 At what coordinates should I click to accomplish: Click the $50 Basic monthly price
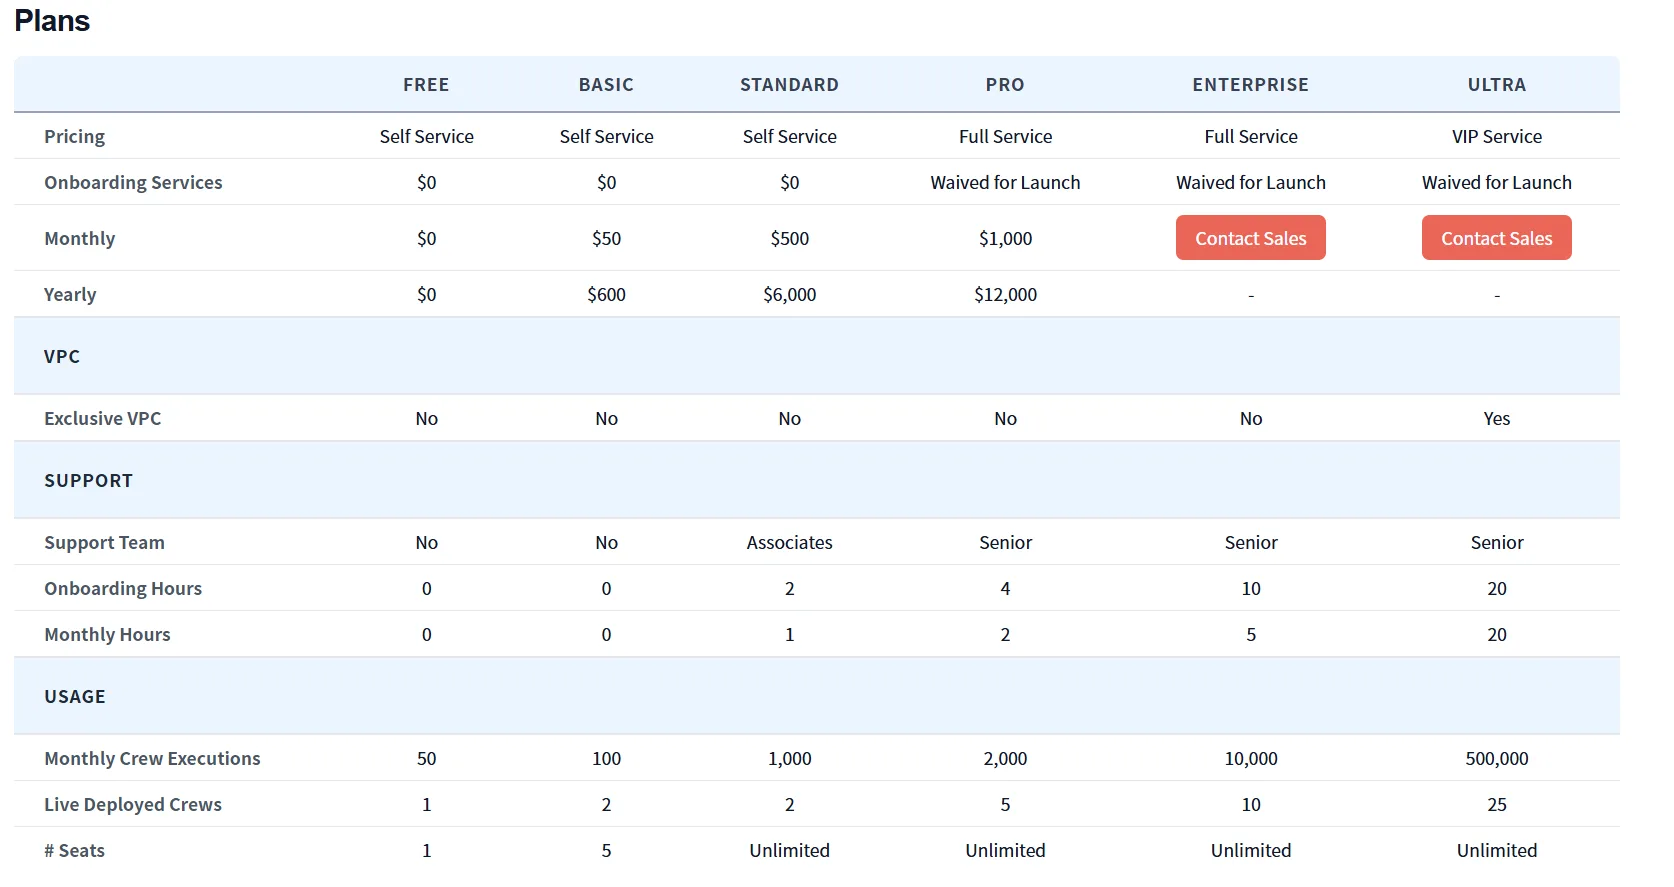pos(606,239)
